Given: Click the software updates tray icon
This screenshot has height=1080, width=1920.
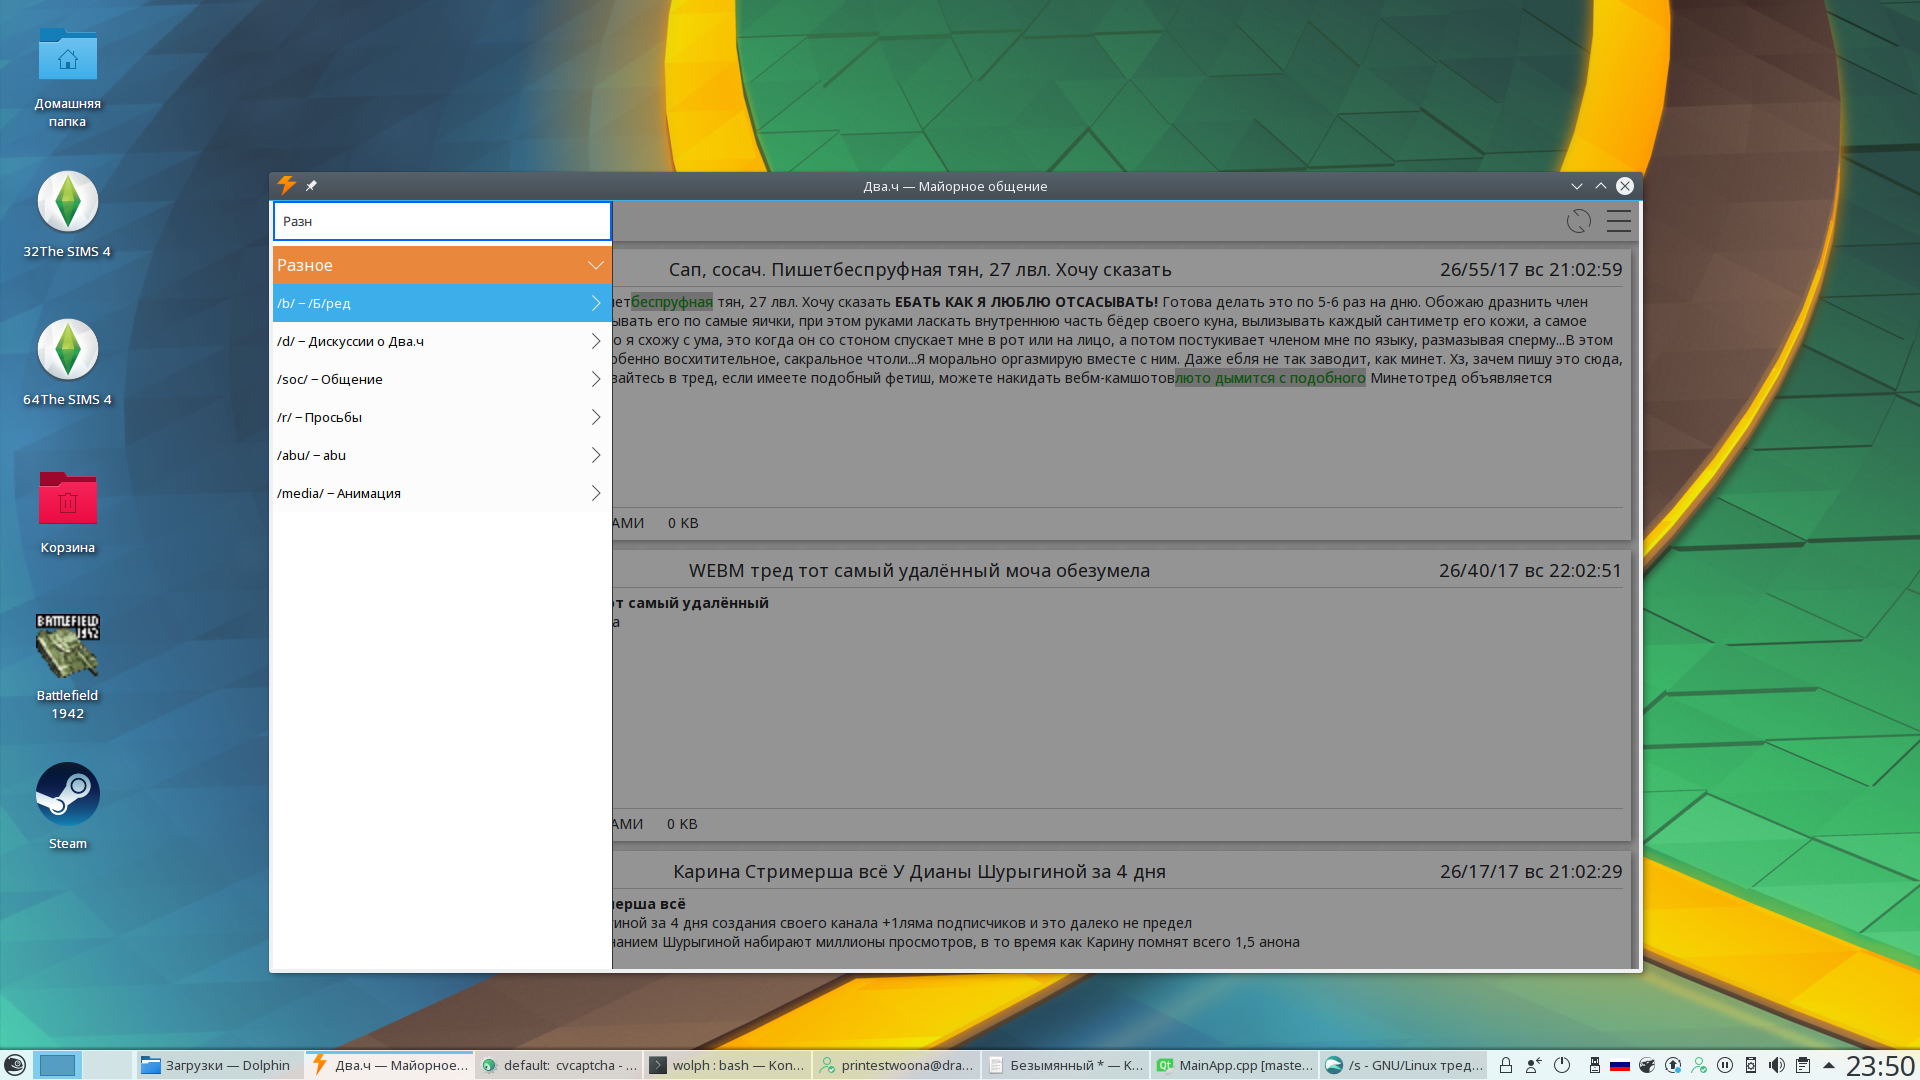Looking at the screenshot, I should 1673,1065.
